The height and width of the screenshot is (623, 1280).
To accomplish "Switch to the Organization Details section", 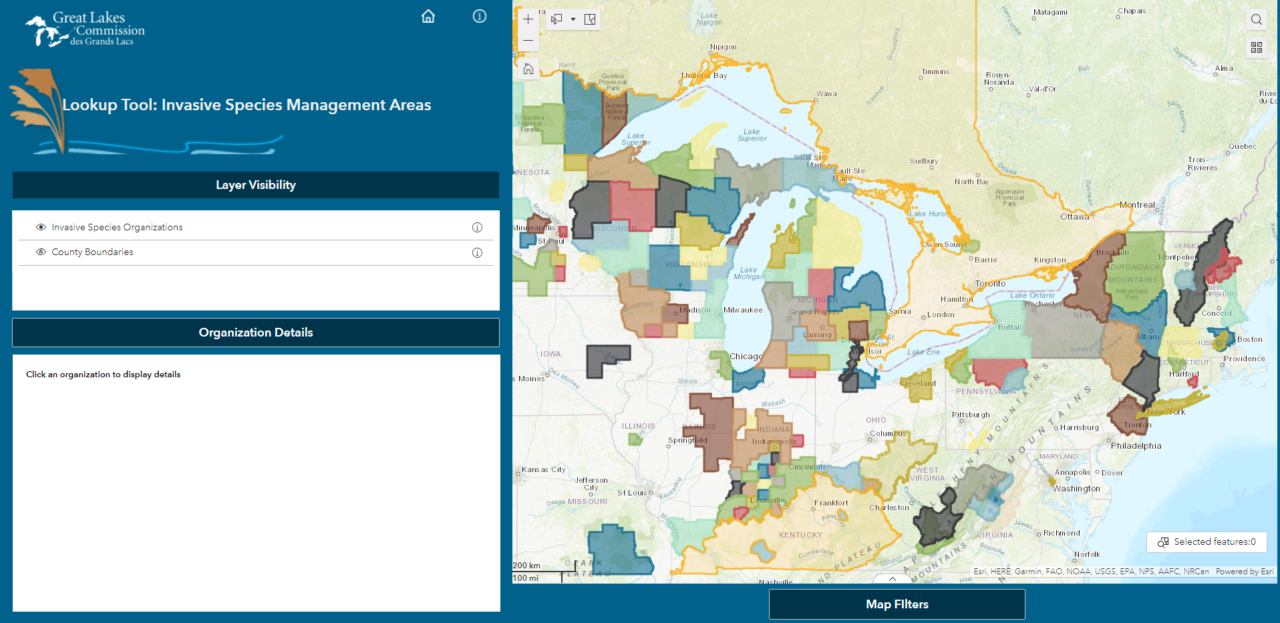I will click(x=255, y=332).
